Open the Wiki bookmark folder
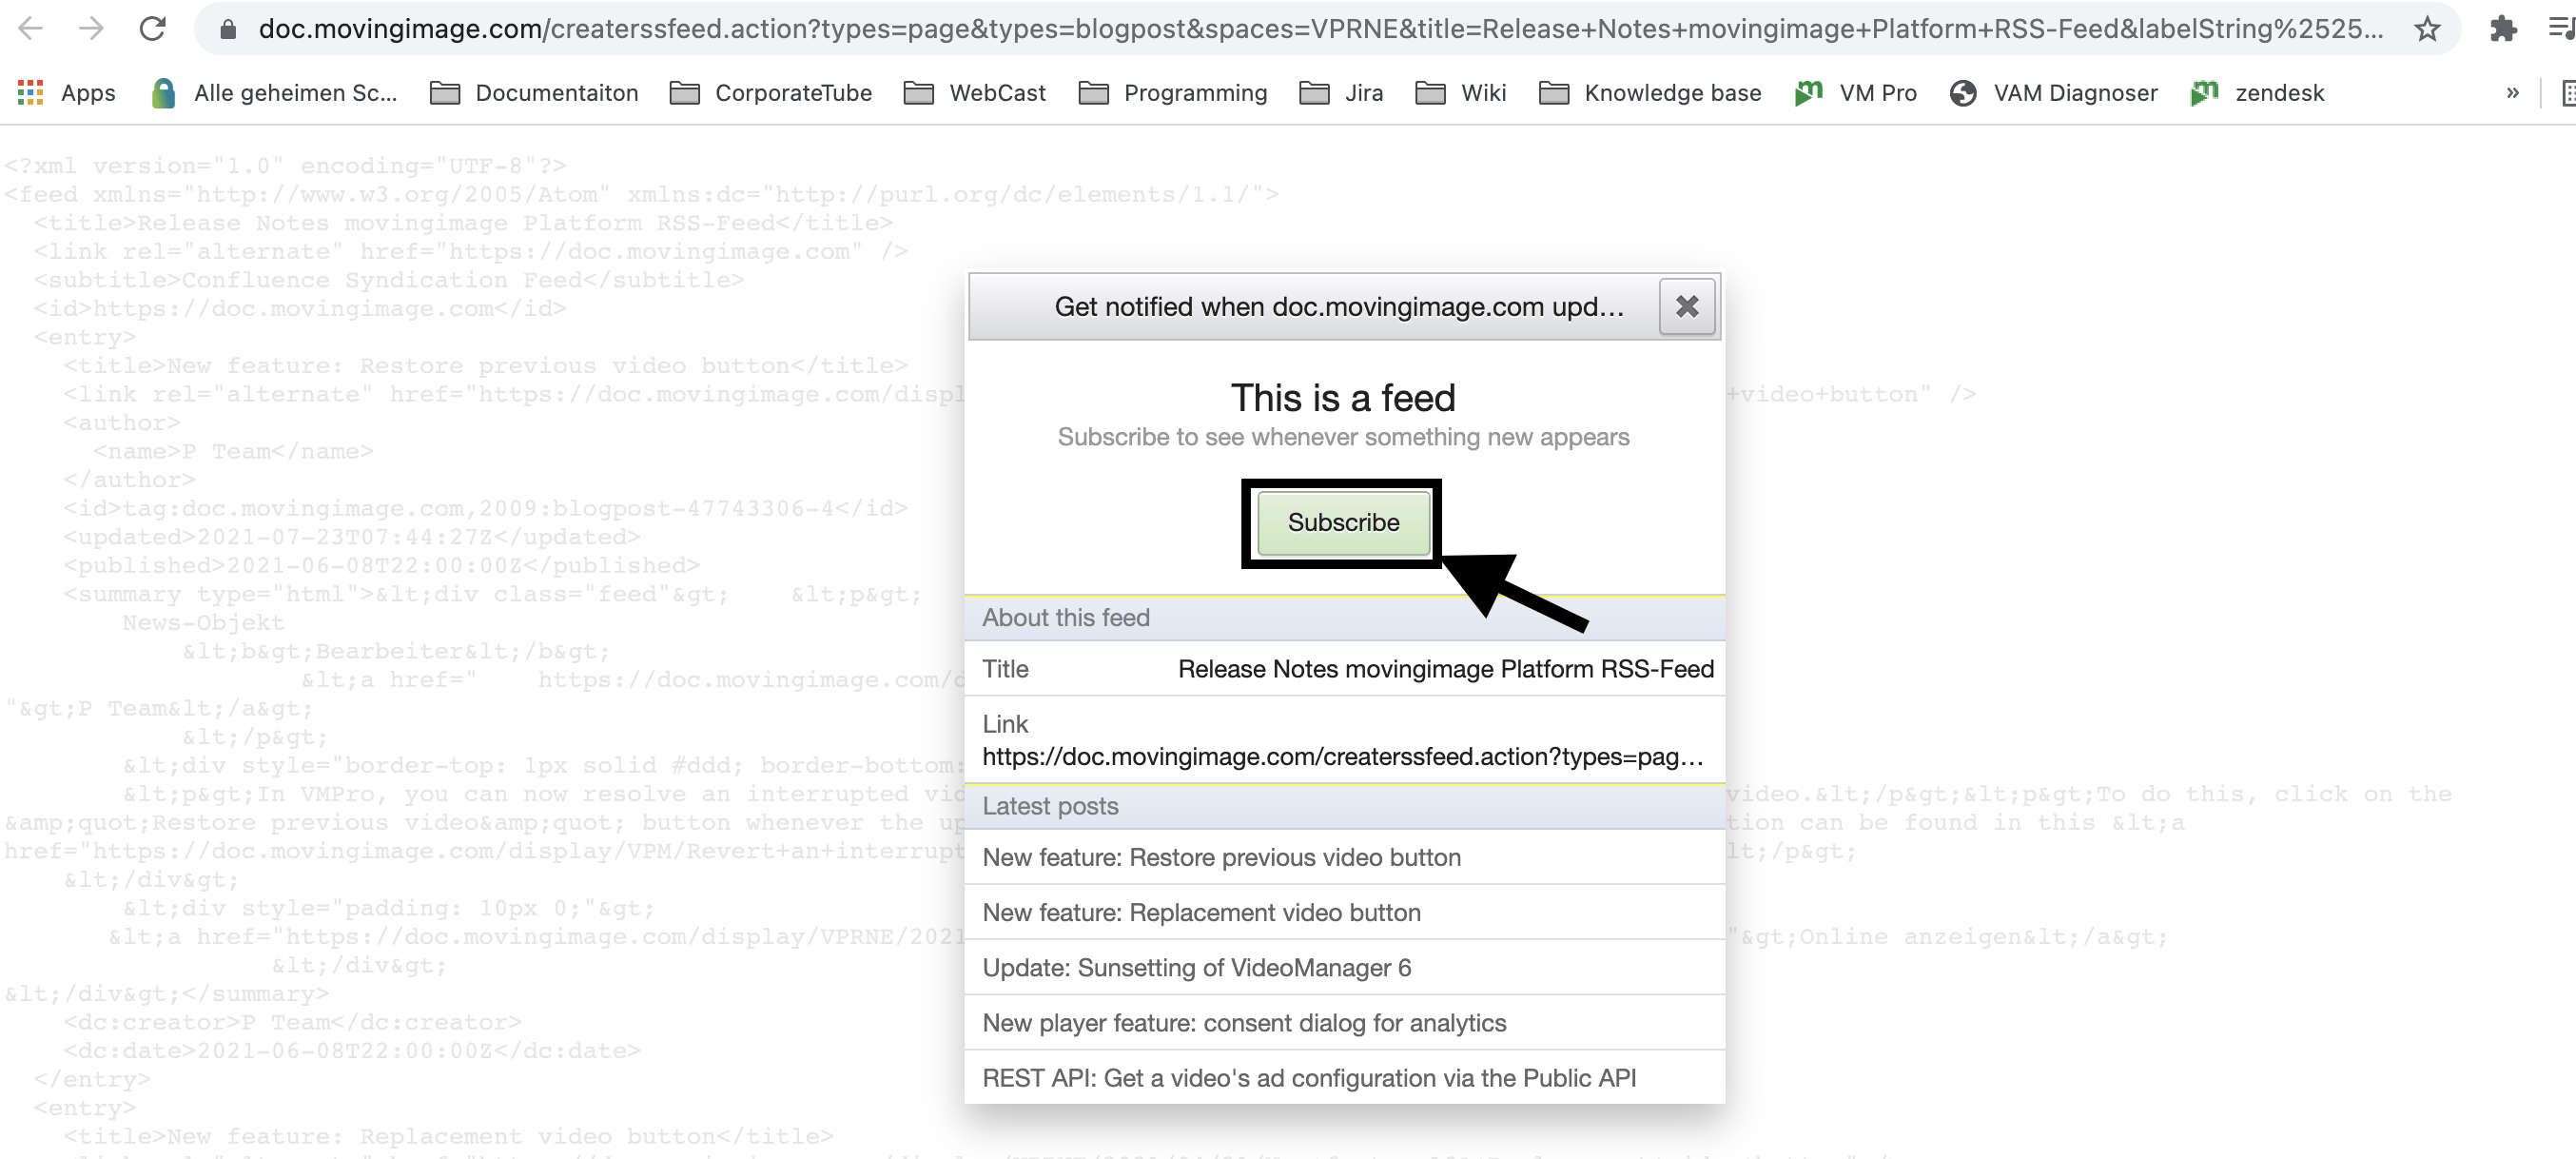 pos(1461,93)
